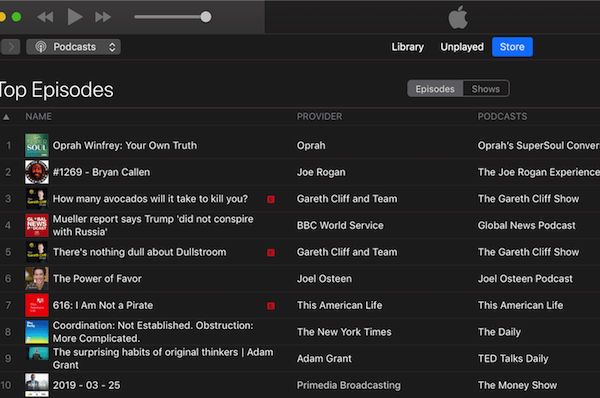Click provider 'Joe Rogan'

(x=321, y=172)
